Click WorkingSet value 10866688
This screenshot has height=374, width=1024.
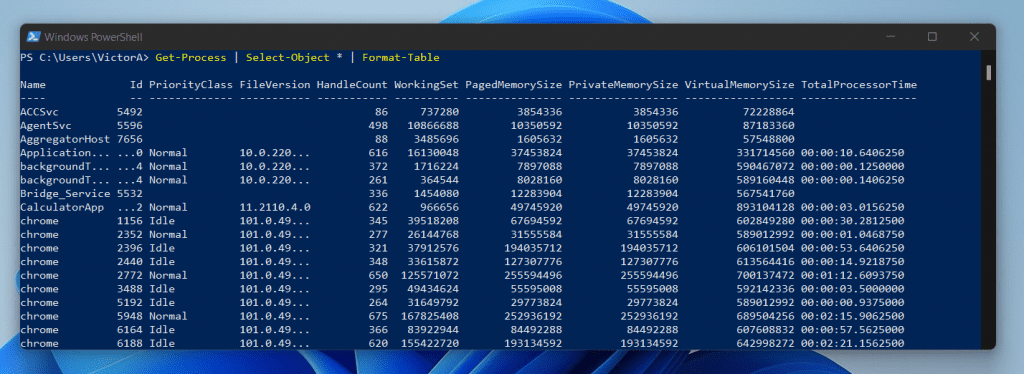[x=433, y=125]
